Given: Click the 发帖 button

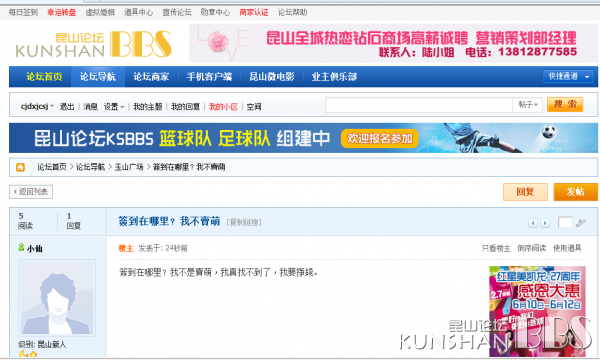Looking at the screenshot, I should coord(575,192).
